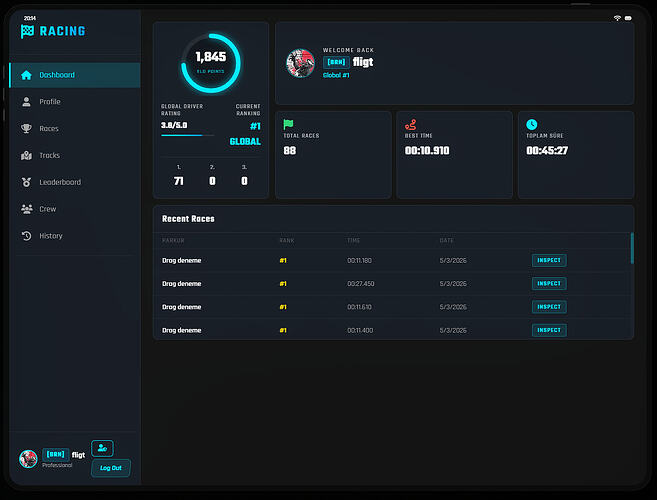Click the 00:10.910 best time value
657x500 pixels.
click(x=427, y=151)
